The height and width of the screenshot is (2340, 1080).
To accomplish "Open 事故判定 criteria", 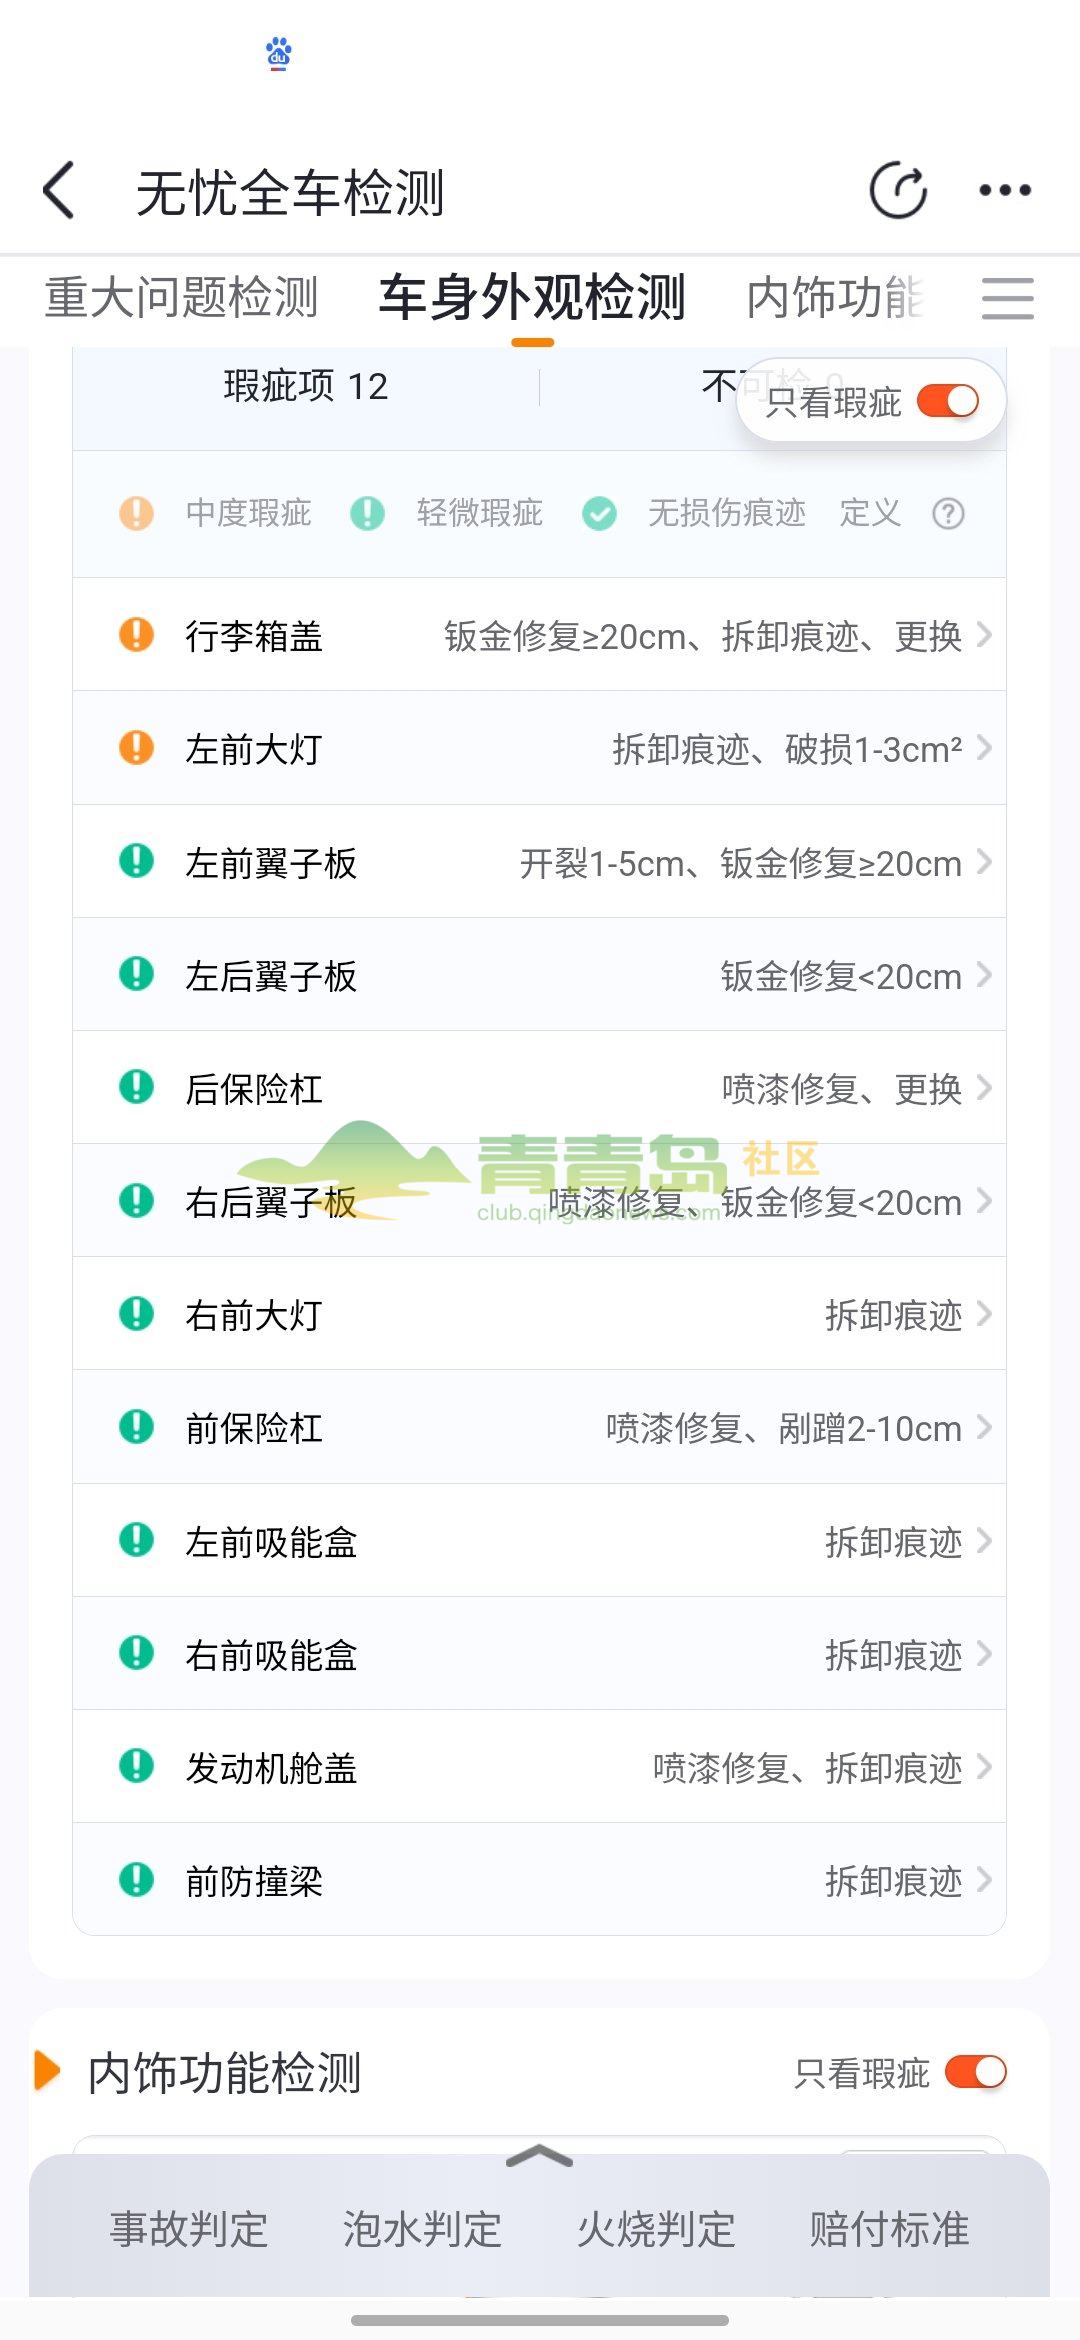I will pos(189,2229).
